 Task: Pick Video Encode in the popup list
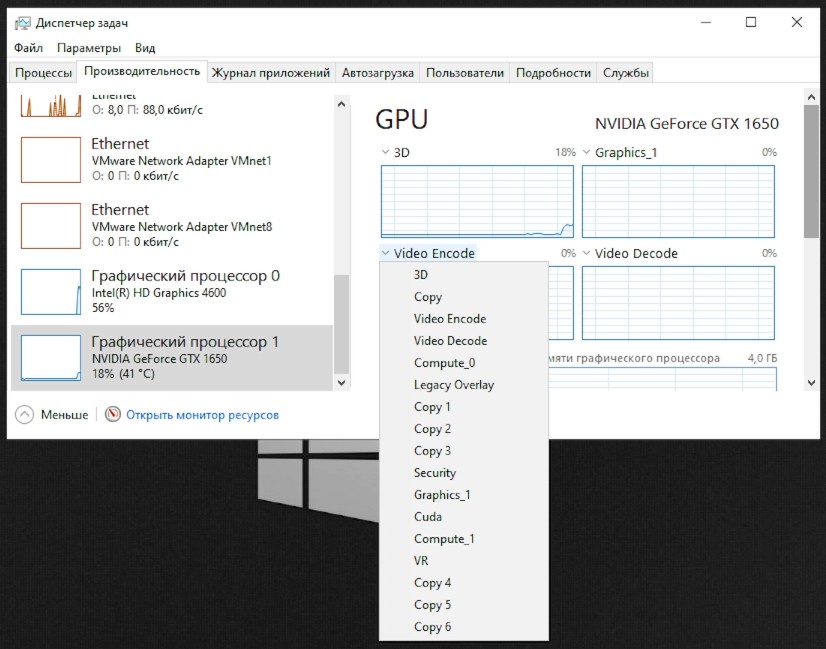point(464,319)
